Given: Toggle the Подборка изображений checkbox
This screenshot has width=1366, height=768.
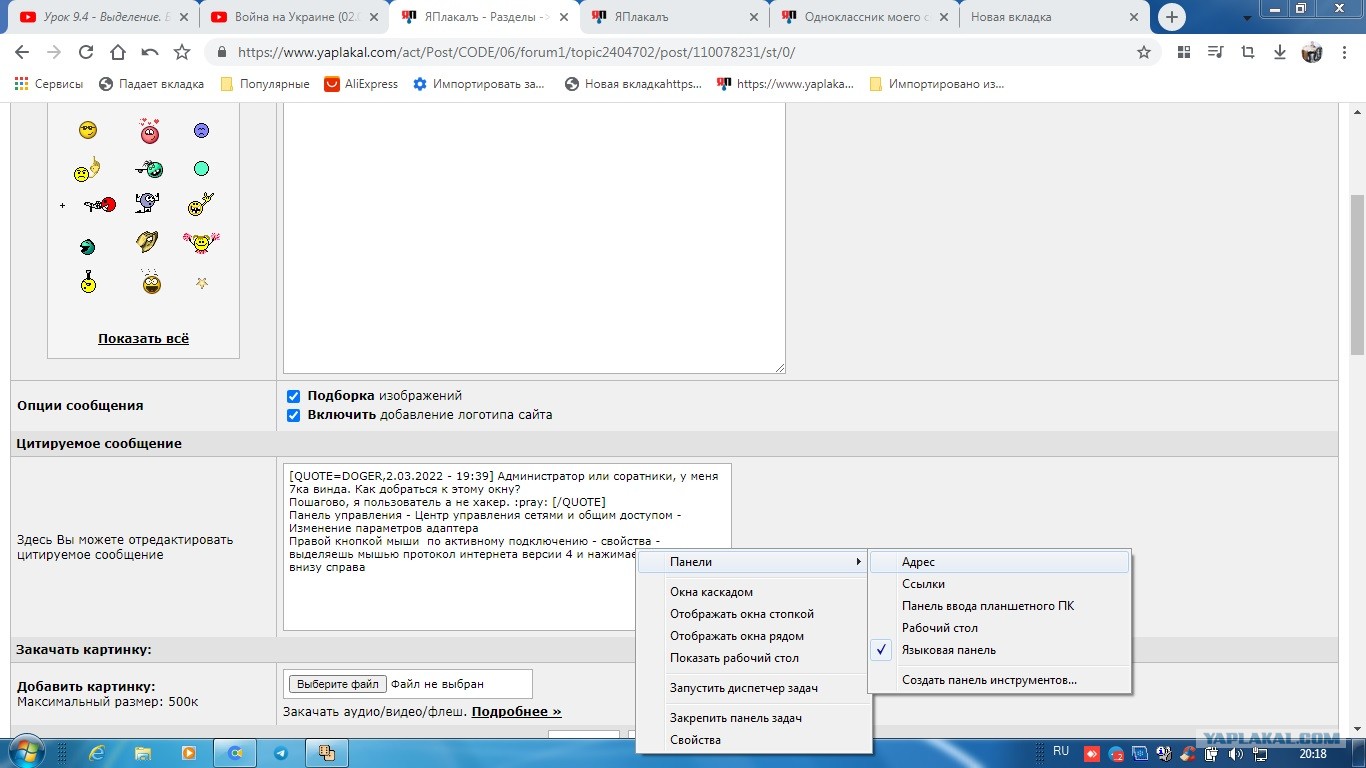Looking at the screenshot, I should pos(294,396).
